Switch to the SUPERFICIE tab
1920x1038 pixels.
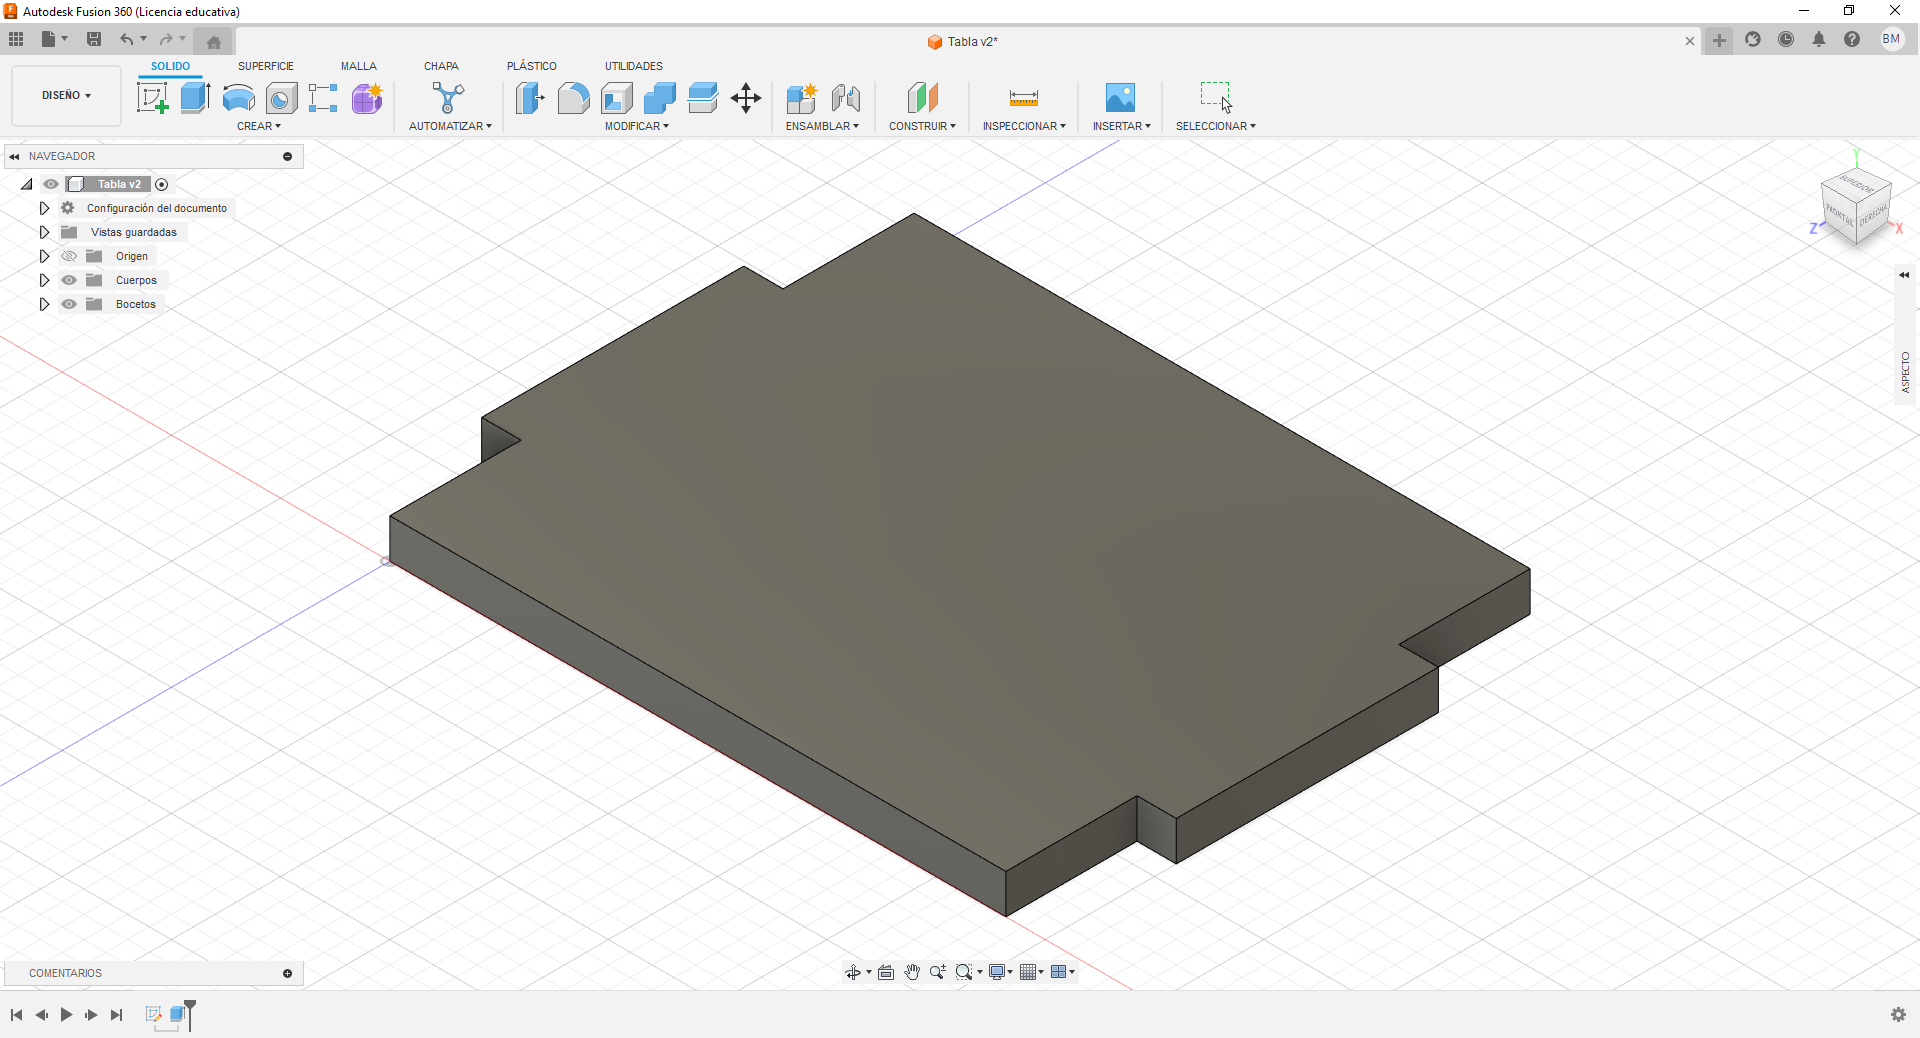pos(266,66)
